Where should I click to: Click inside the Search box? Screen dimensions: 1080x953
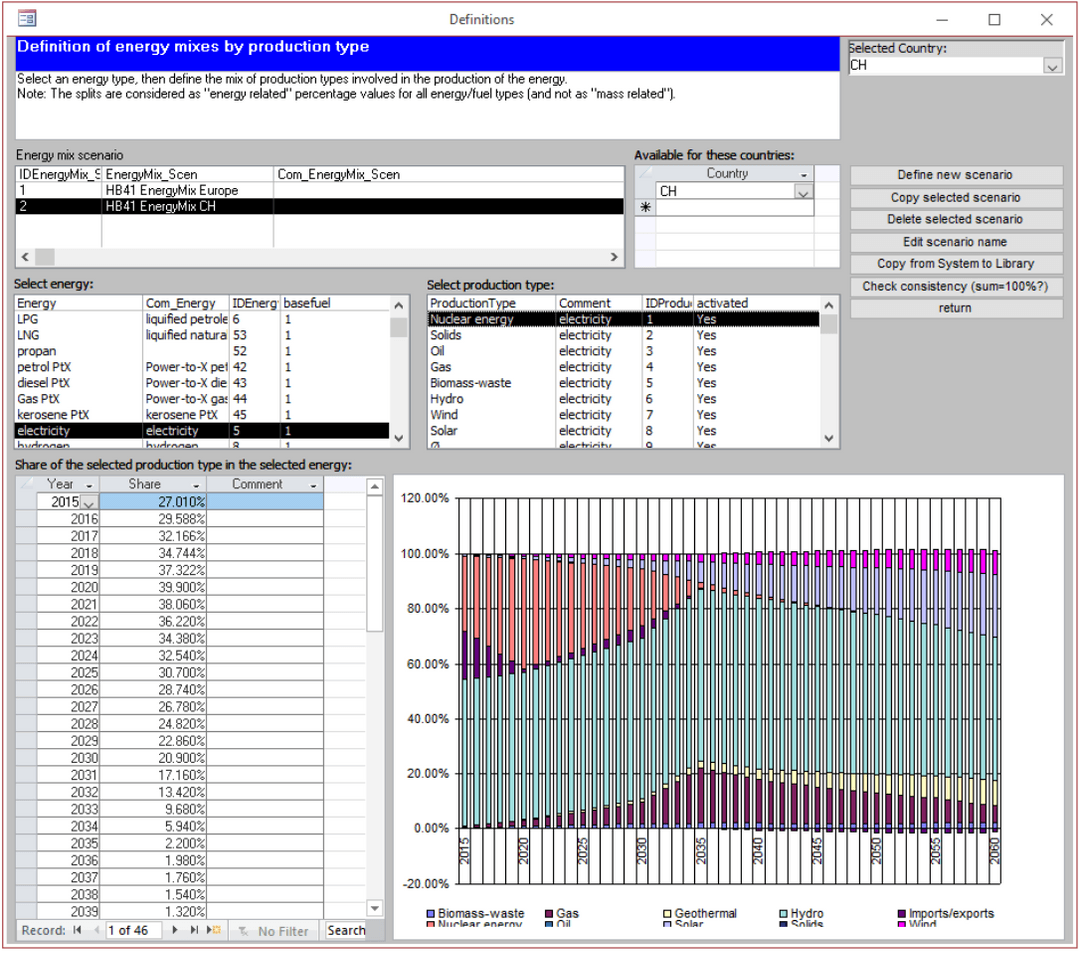coord(345,930)
